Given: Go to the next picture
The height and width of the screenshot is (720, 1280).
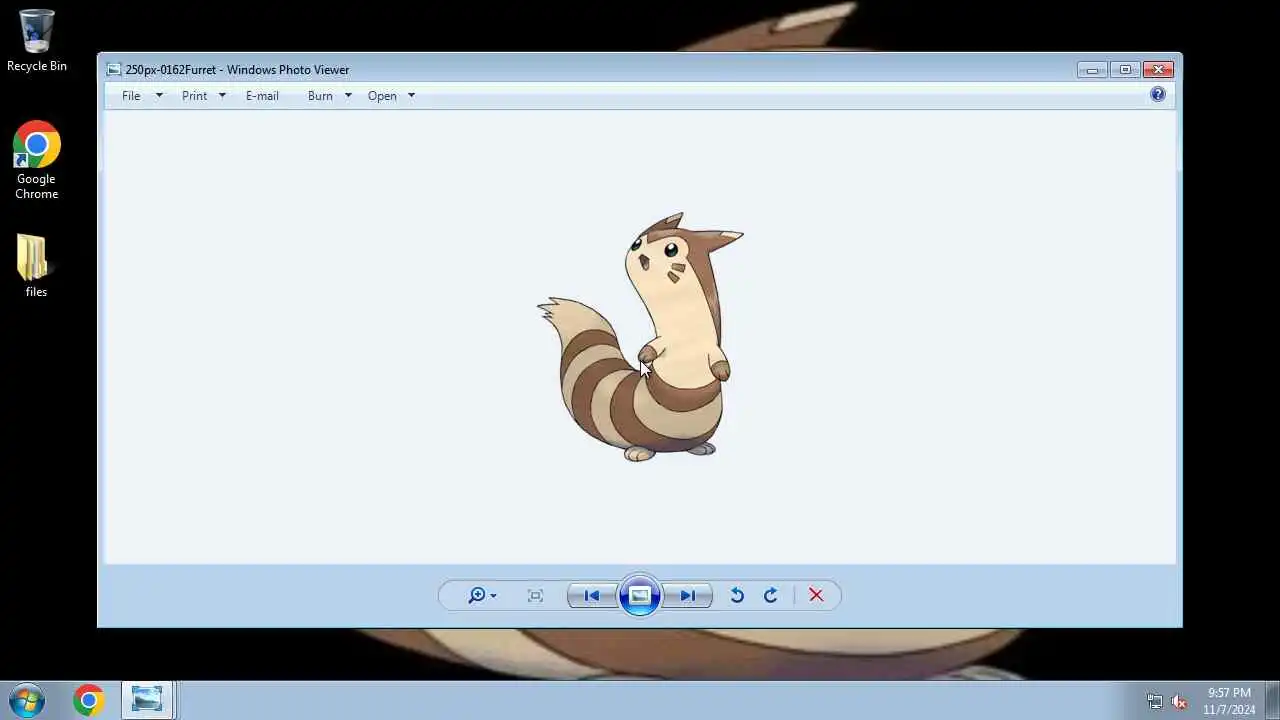Looking at the screenshot, I should 688,596.
